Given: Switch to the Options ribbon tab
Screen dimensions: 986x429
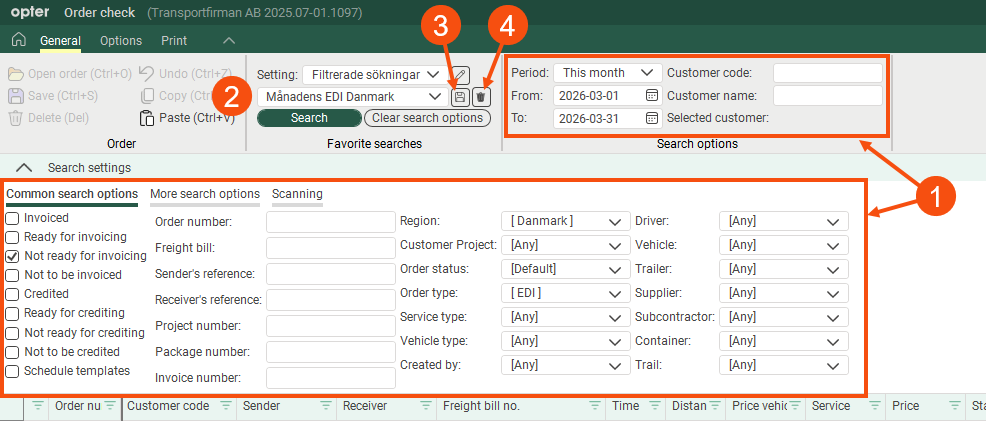Looking at the screenshot, I should pyautogui.click(x=121, y=41).
